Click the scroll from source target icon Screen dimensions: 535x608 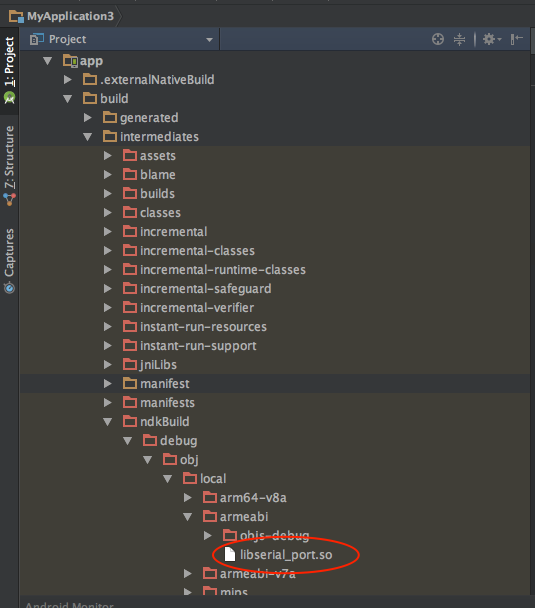(x=438, y=39)
